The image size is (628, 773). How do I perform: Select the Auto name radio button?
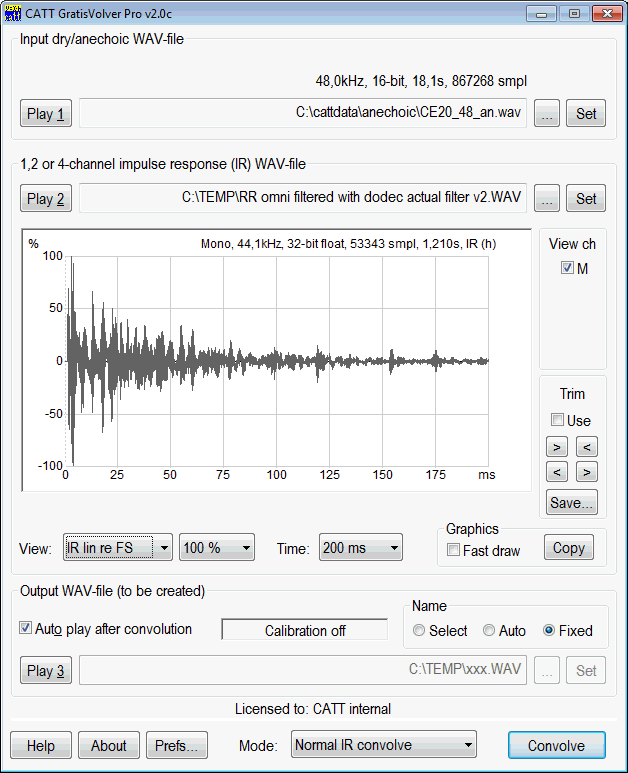pyautogui.click(x=489, y=631)
